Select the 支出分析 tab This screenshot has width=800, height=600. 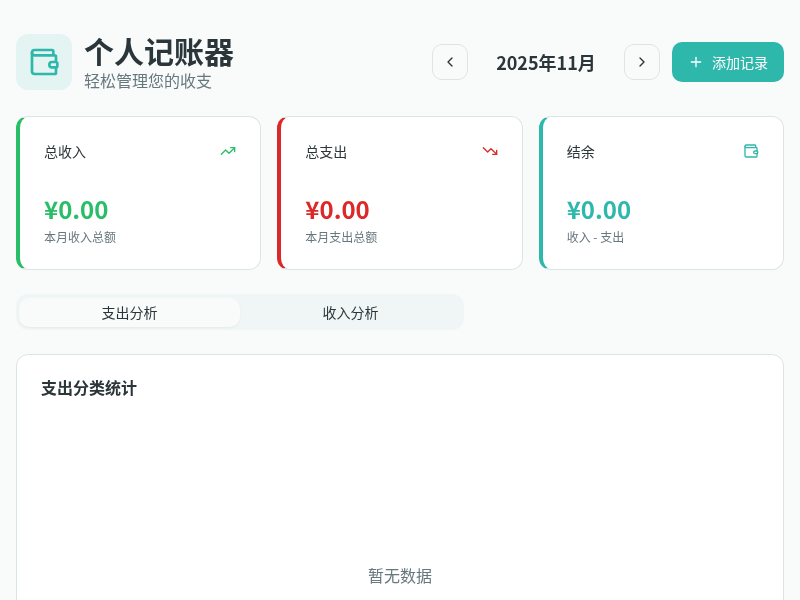click(x=128, y=312)
